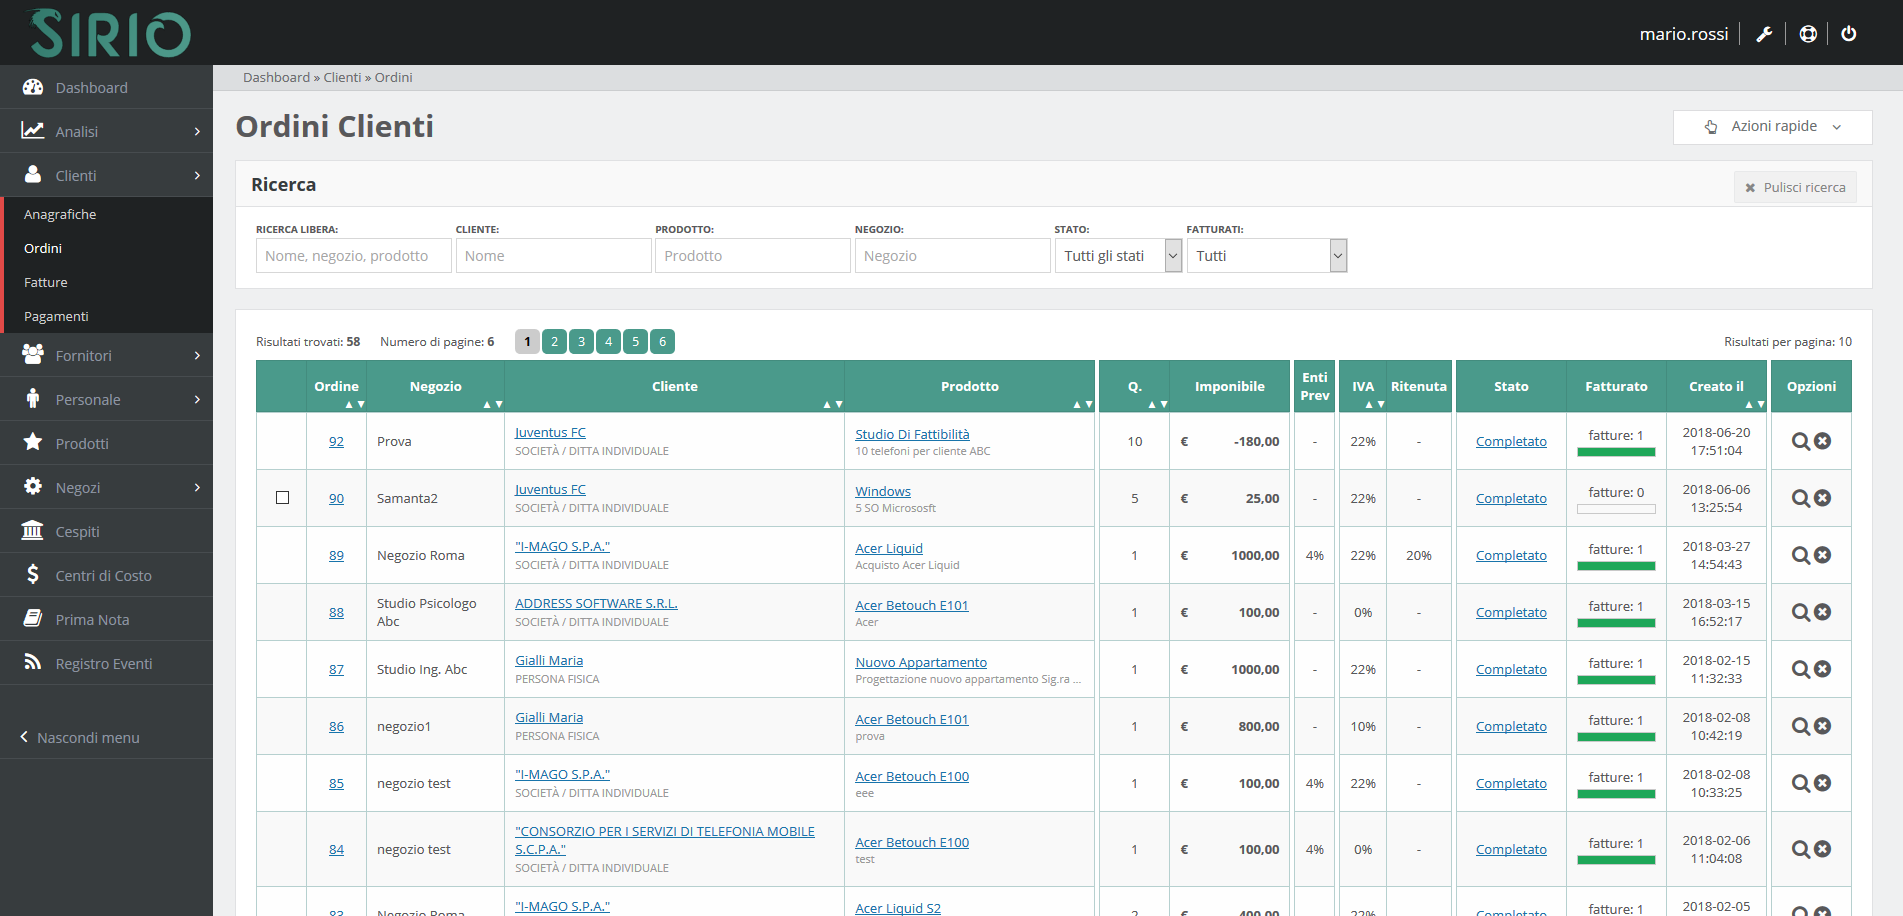Delete order 89 with the X icon
Screen dimensions: 1903x916
coord(1823,555)
